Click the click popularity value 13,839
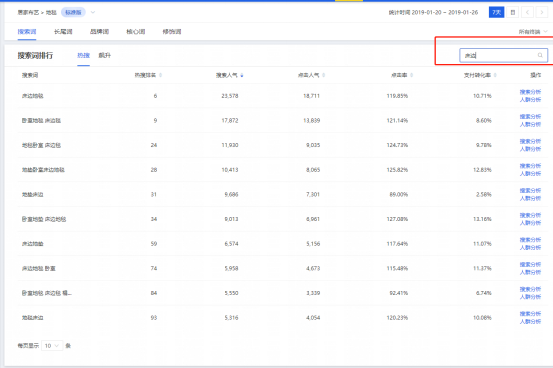 pyautogui.click(x=311, y=121)
